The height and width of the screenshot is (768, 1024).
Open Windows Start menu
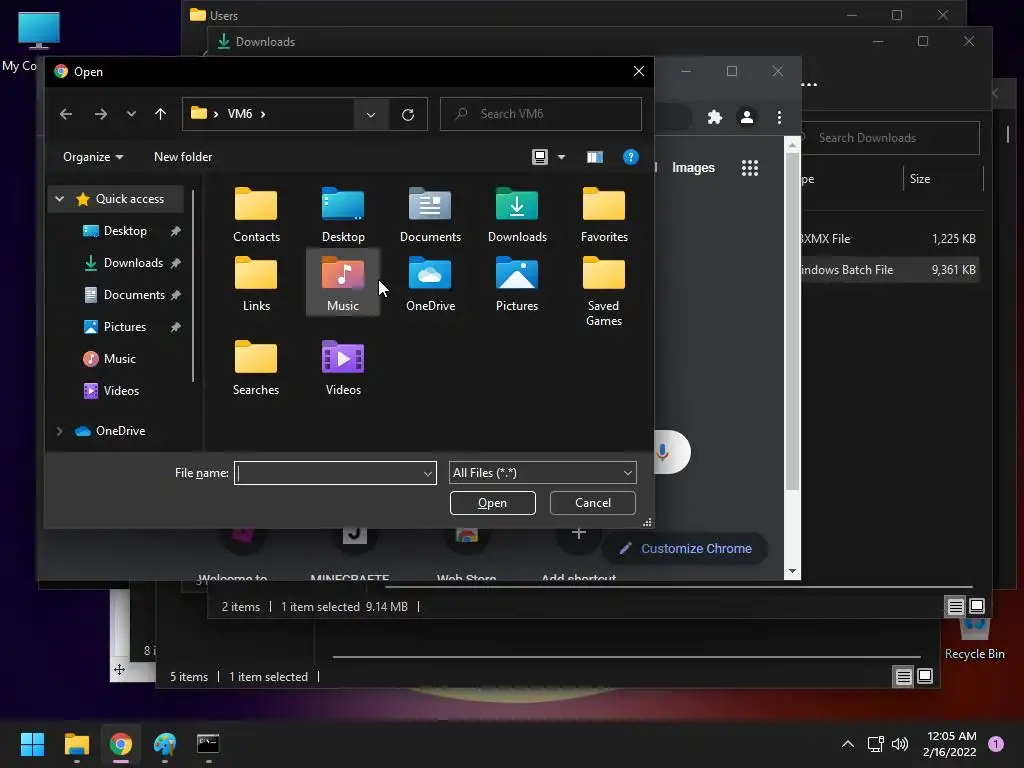32,744
